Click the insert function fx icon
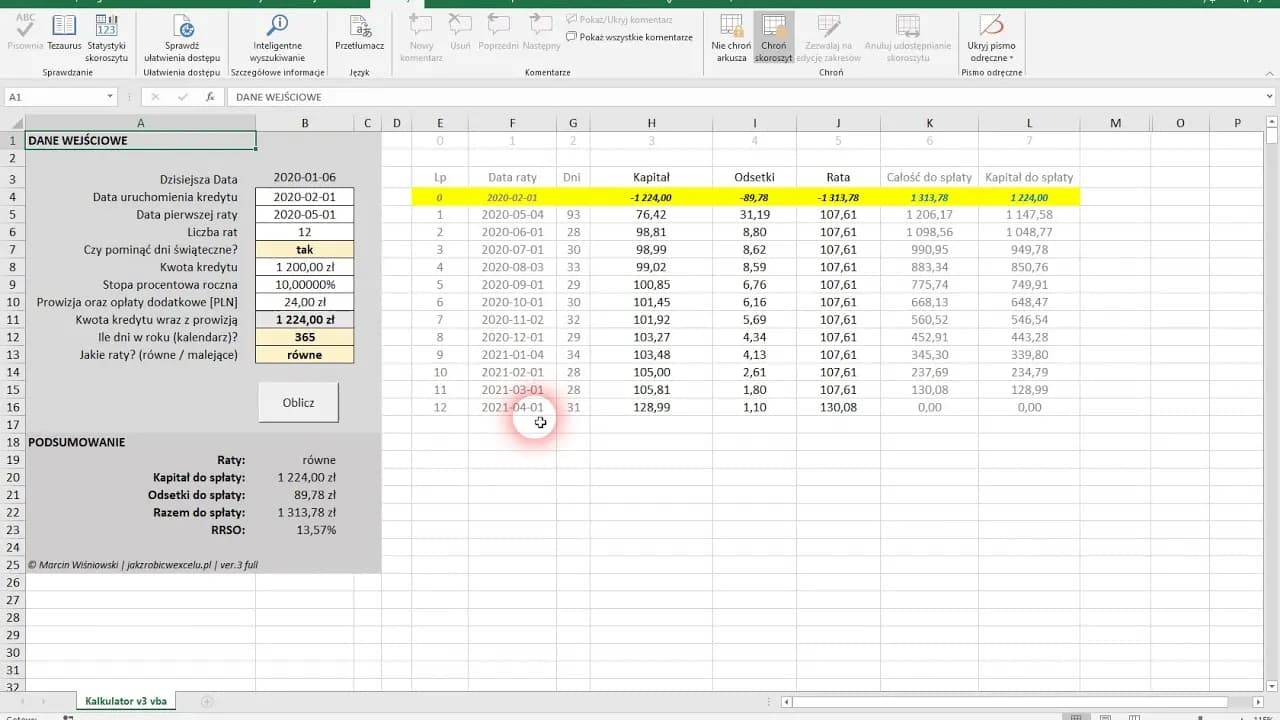The height and width of the screenshot is (720, 1280). [210, 97]
